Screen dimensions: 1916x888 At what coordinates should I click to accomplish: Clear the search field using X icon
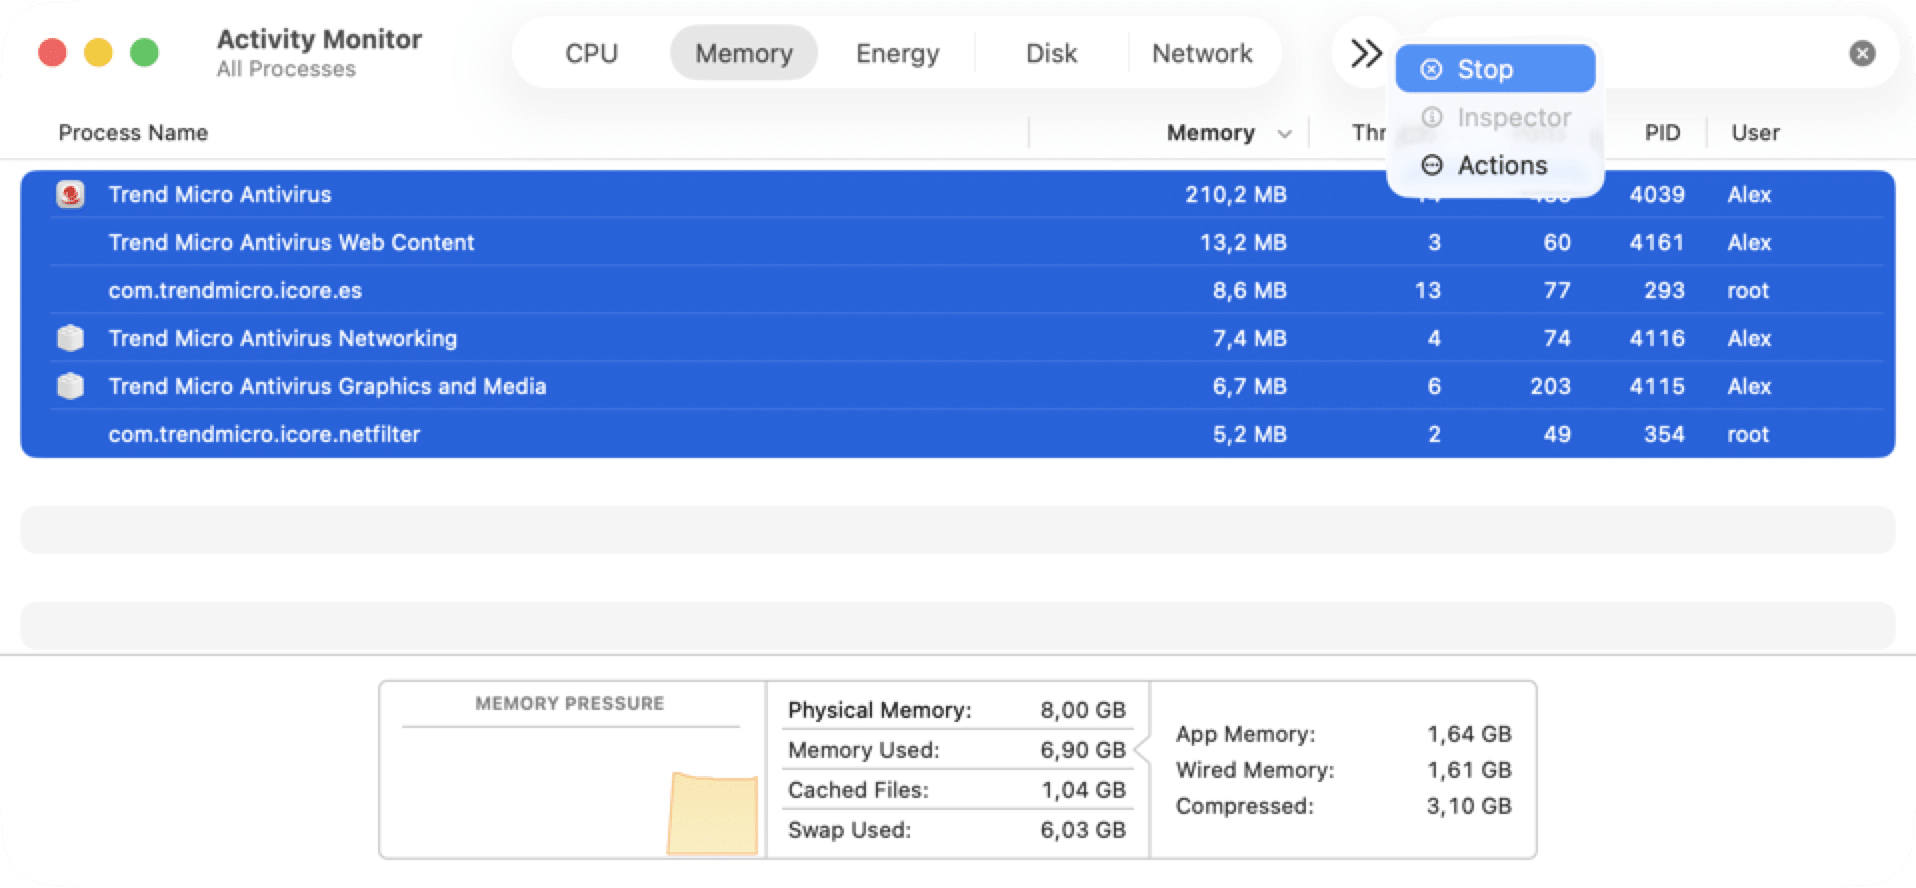(x=1861, y=53)
